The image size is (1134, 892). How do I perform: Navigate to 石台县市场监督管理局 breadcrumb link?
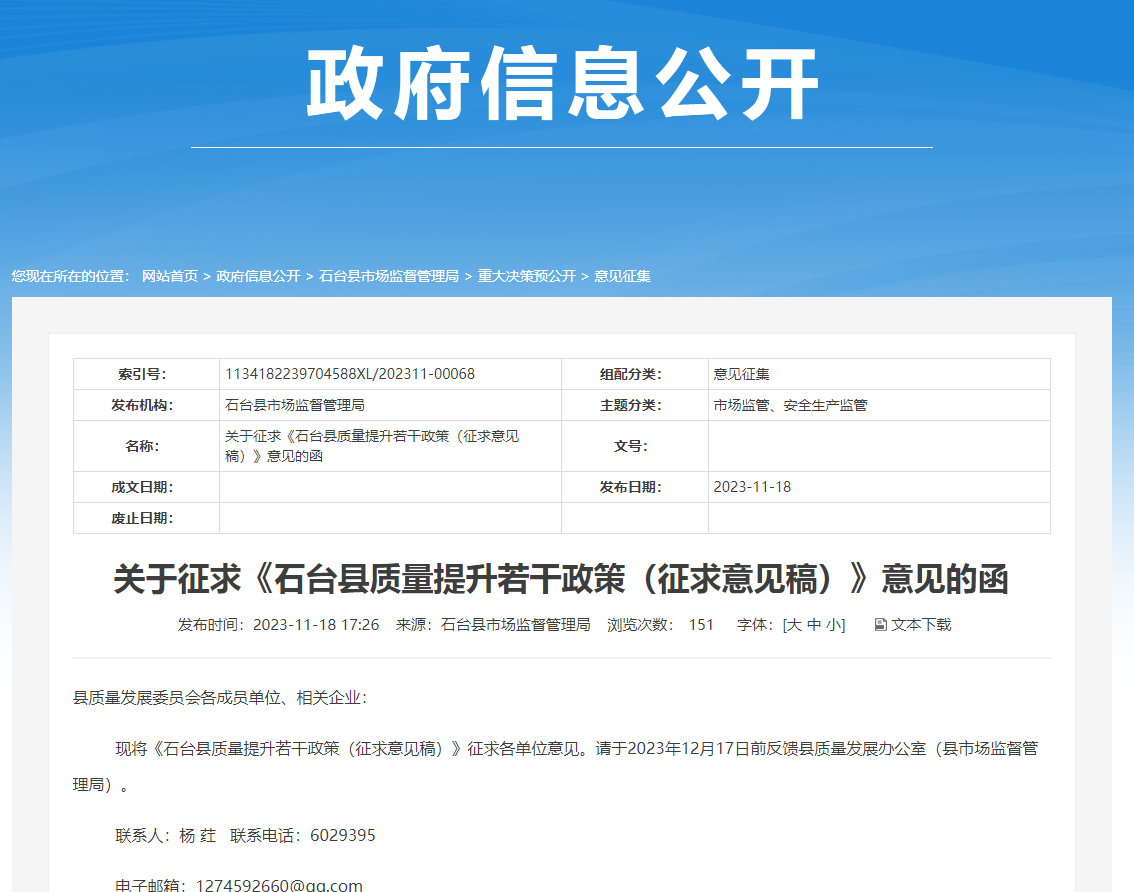(388, 276)
